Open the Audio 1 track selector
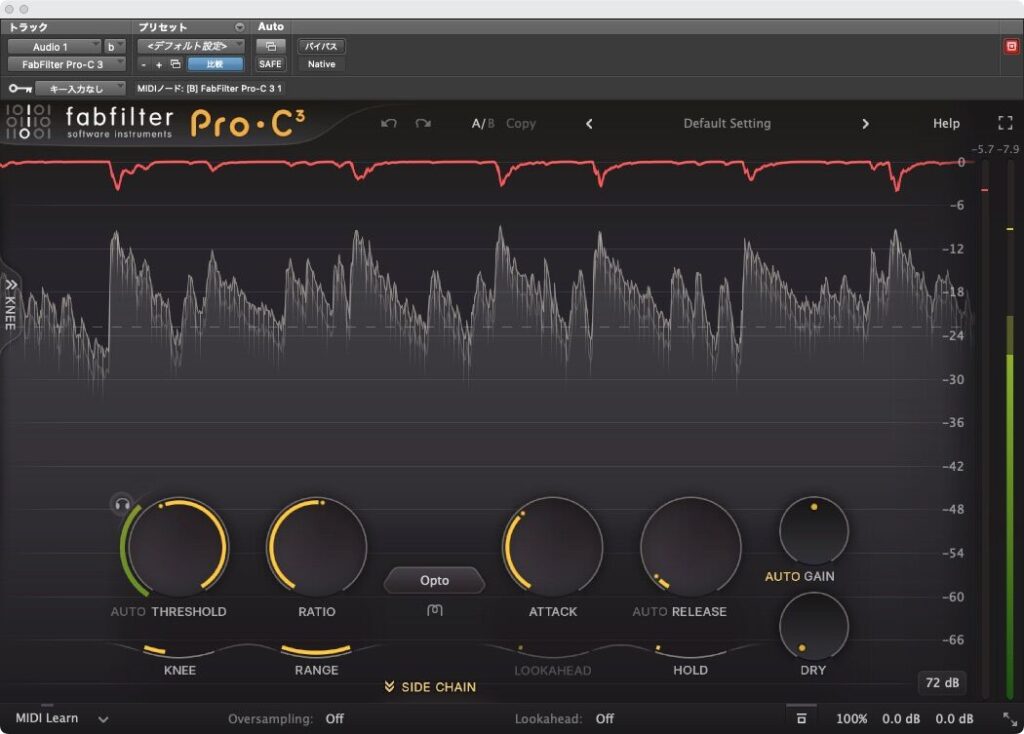 click(x=54, y=46)
